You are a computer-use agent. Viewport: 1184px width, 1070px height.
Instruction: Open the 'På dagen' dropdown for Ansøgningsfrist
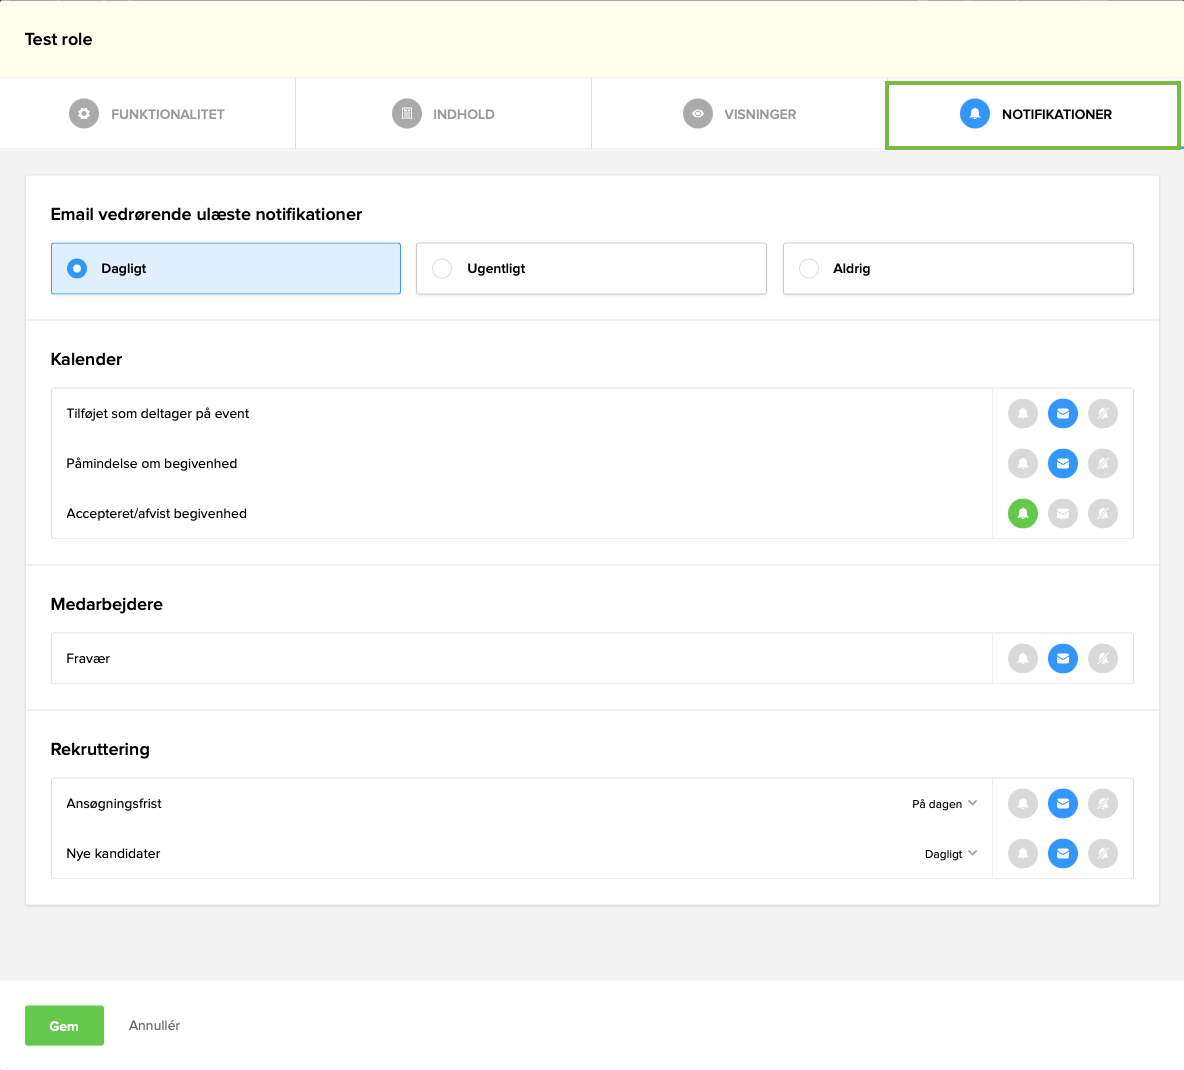944,804
